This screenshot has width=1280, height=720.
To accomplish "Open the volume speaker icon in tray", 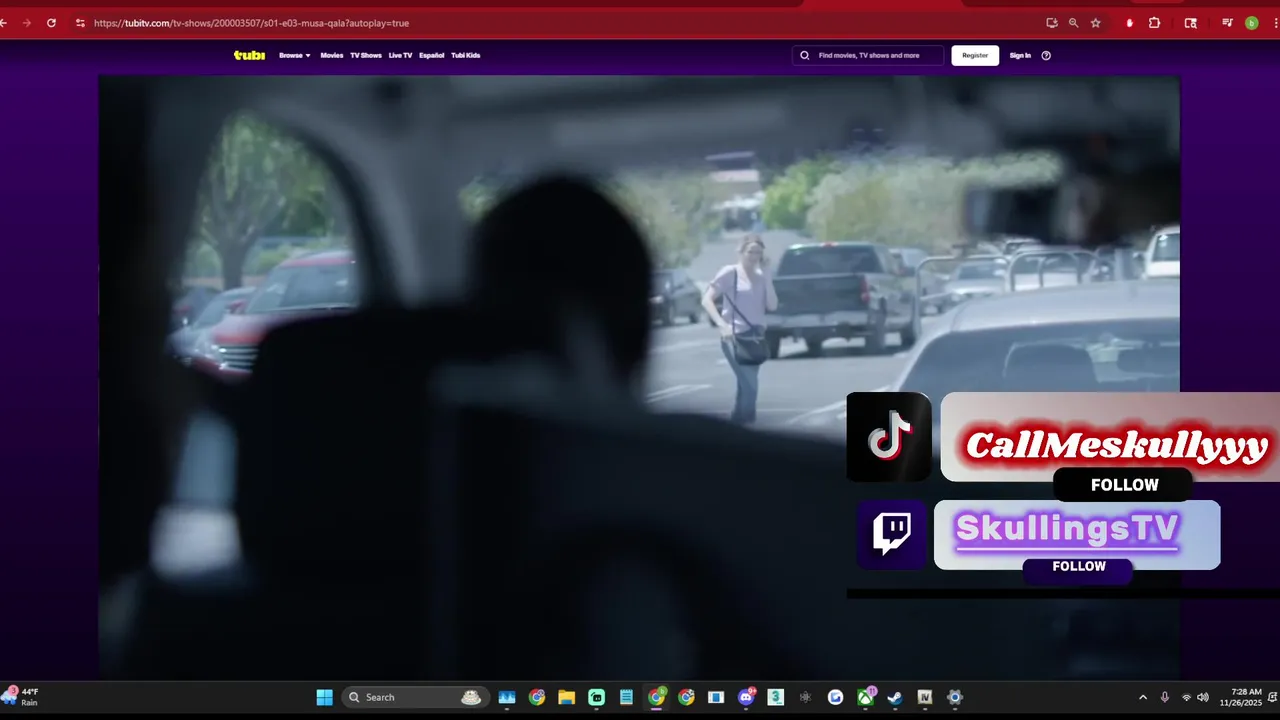I will tap(1202, 697).
